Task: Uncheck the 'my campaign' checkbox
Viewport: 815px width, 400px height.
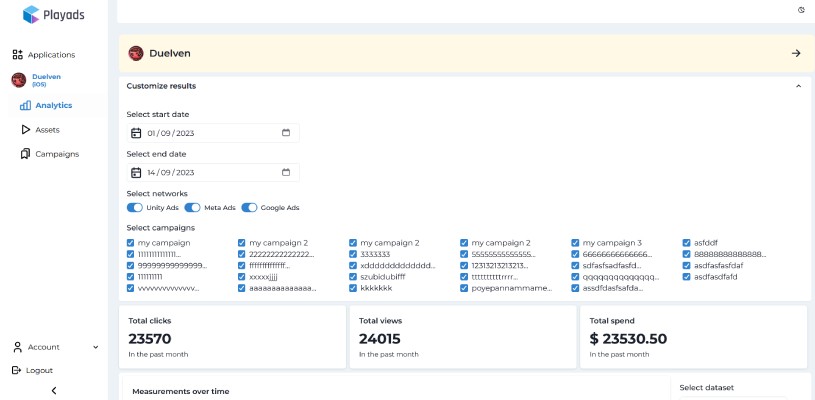Action: pyautogui.click(x=130, y=243)
